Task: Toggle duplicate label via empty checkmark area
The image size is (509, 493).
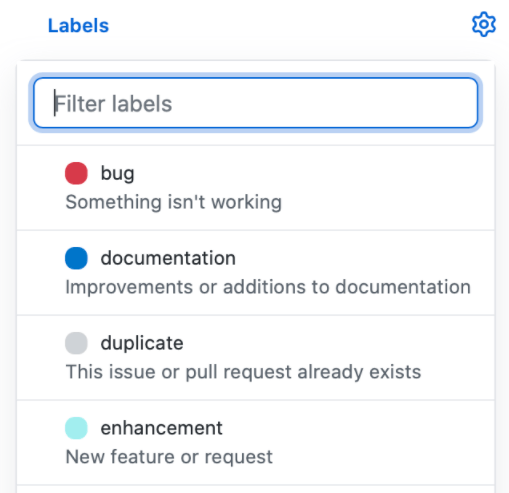Action: pos(41,343)
